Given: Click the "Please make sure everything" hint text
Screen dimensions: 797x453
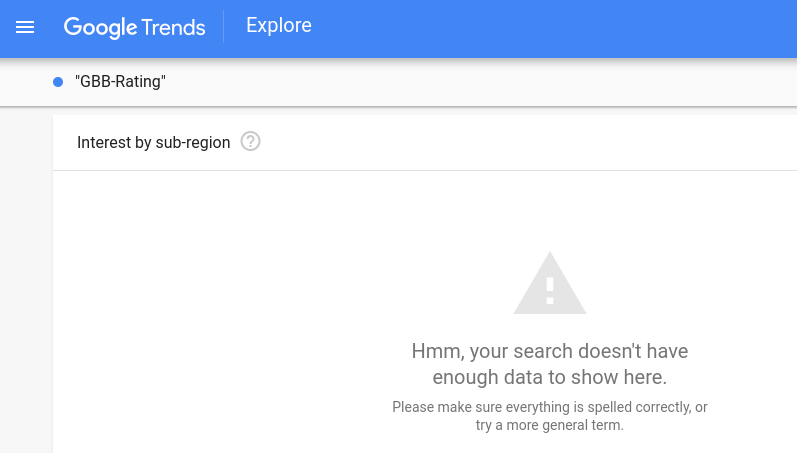Looking at the screenshot, I should [x=549, y=407].
